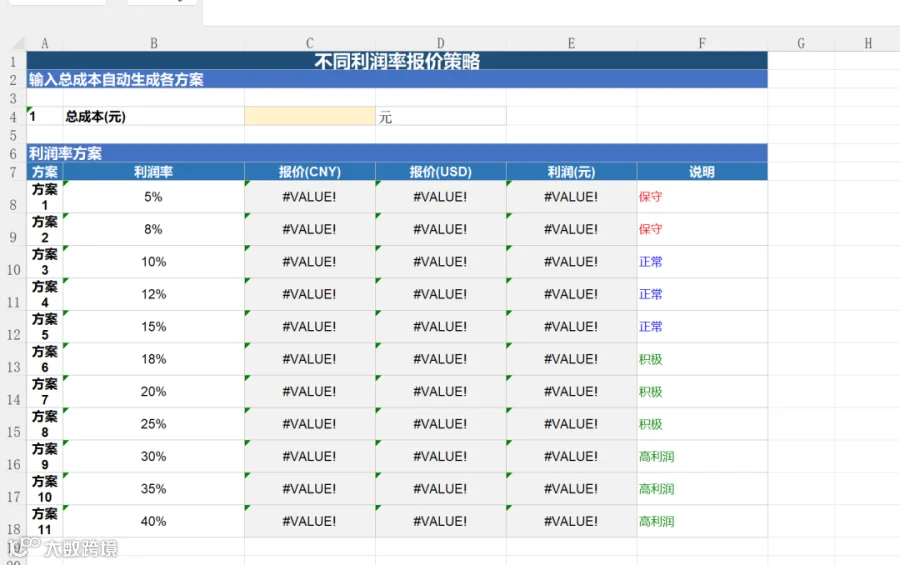Viewport: 900px width, 565px height.
Task: Select the 30% profit rate cell
Action: [x=153, y=456]
